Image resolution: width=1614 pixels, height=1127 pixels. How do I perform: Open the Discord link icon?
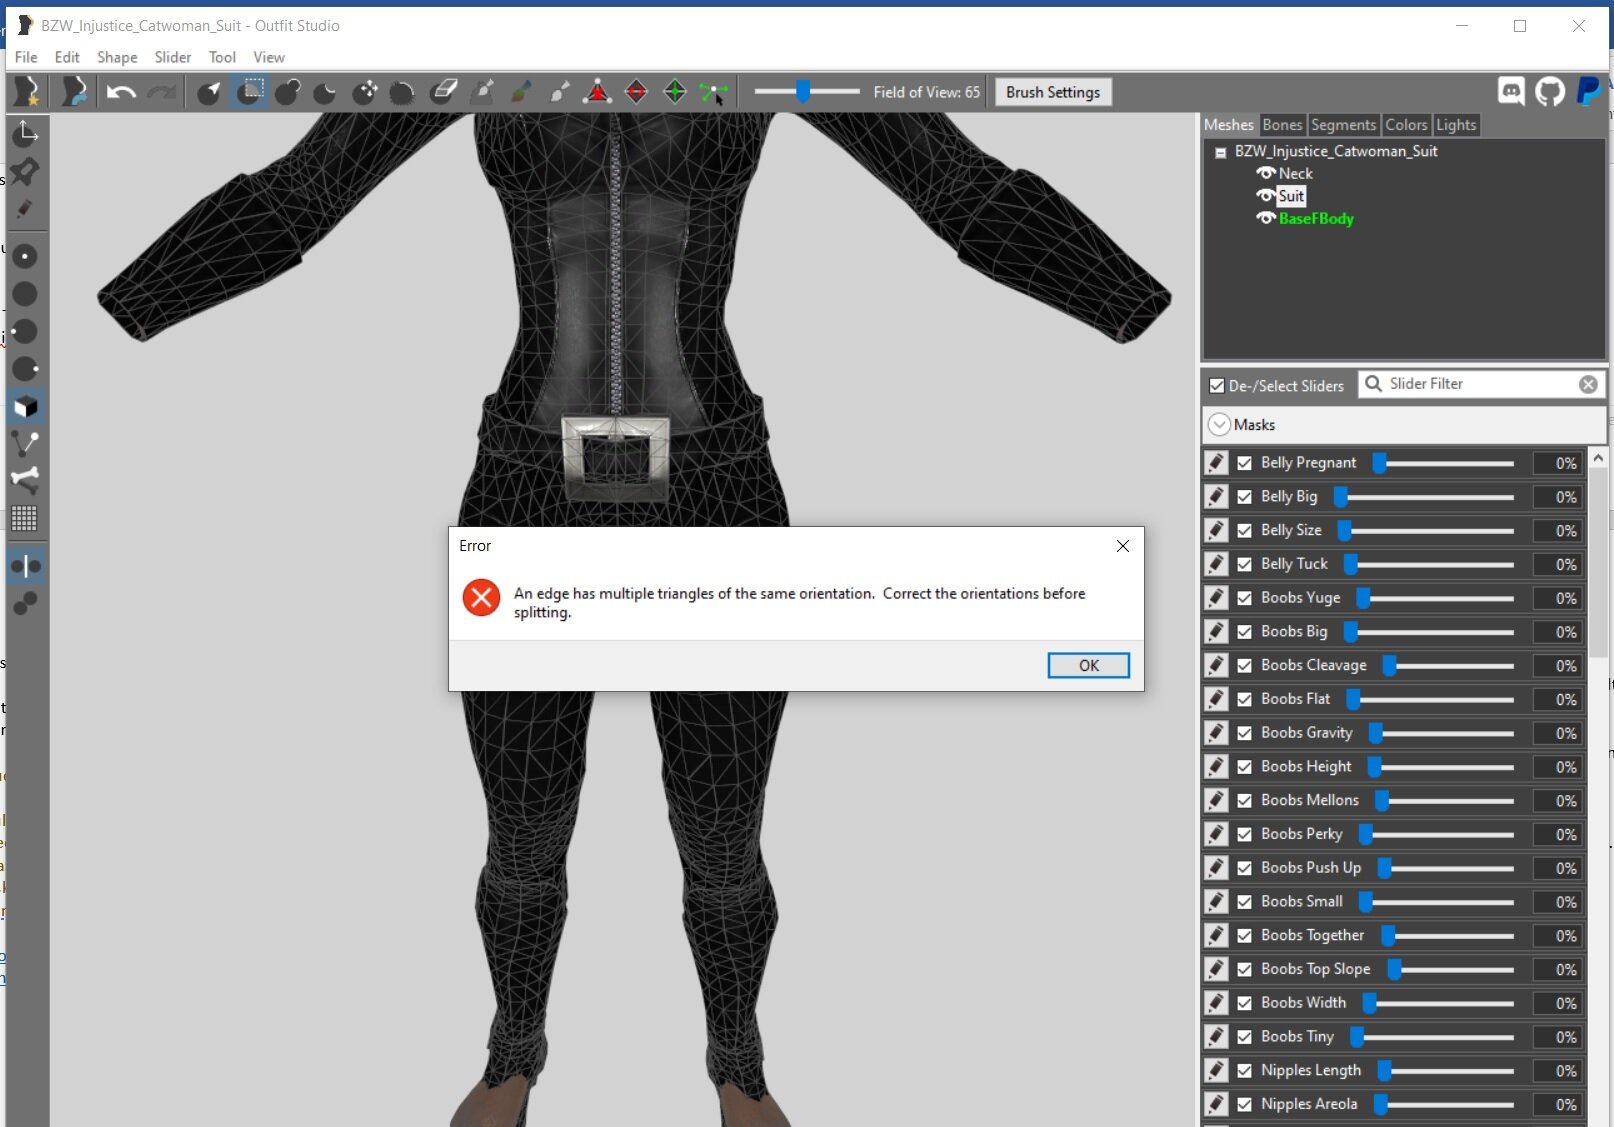(1511, 92)
